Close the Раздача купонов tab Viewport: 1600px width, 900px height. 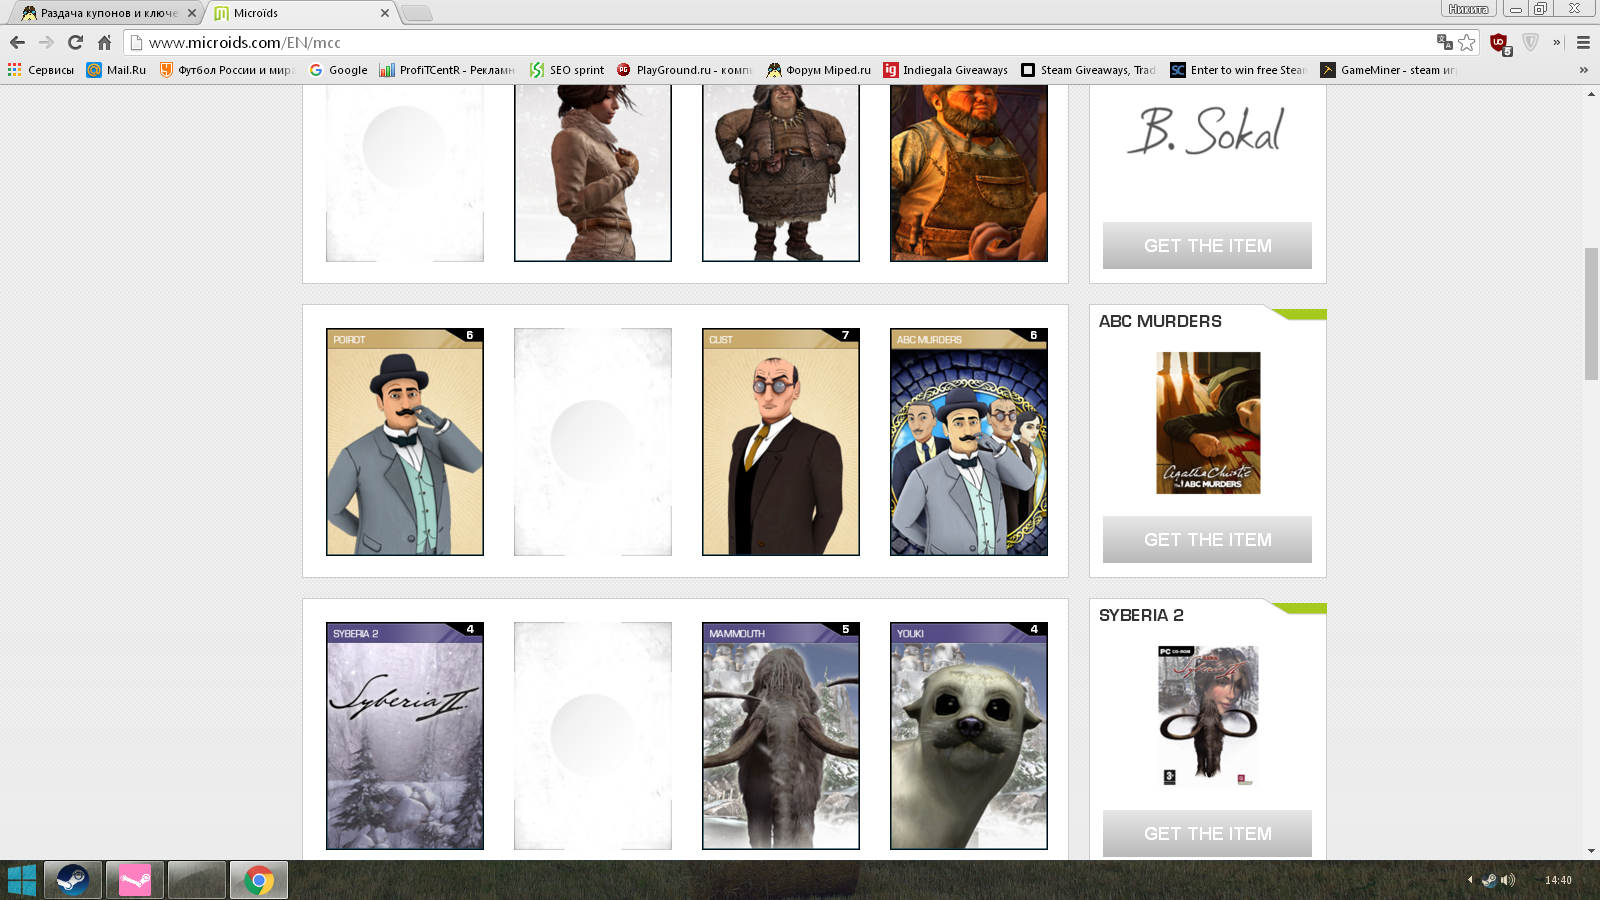192,13
